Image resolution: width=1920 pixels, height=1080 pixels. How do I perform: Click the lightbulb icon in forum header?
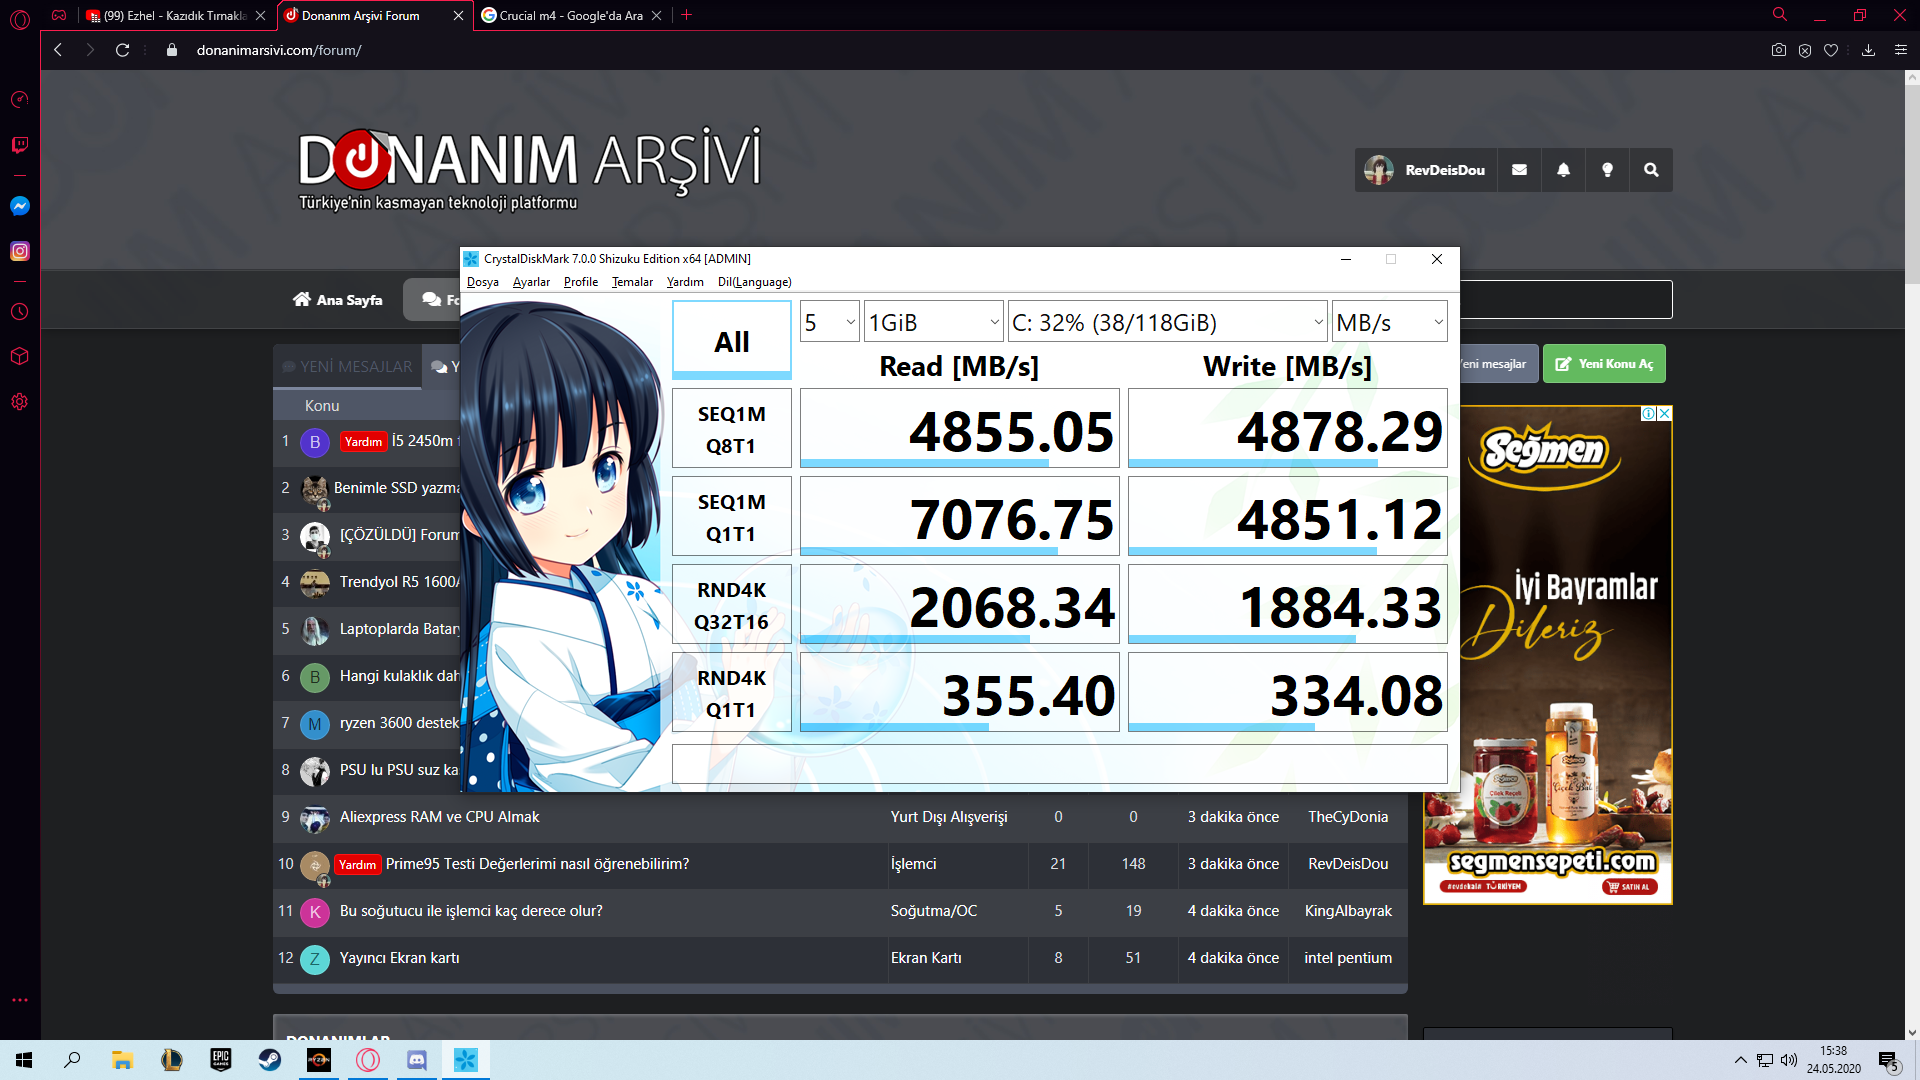click(x=1607, y=170)
